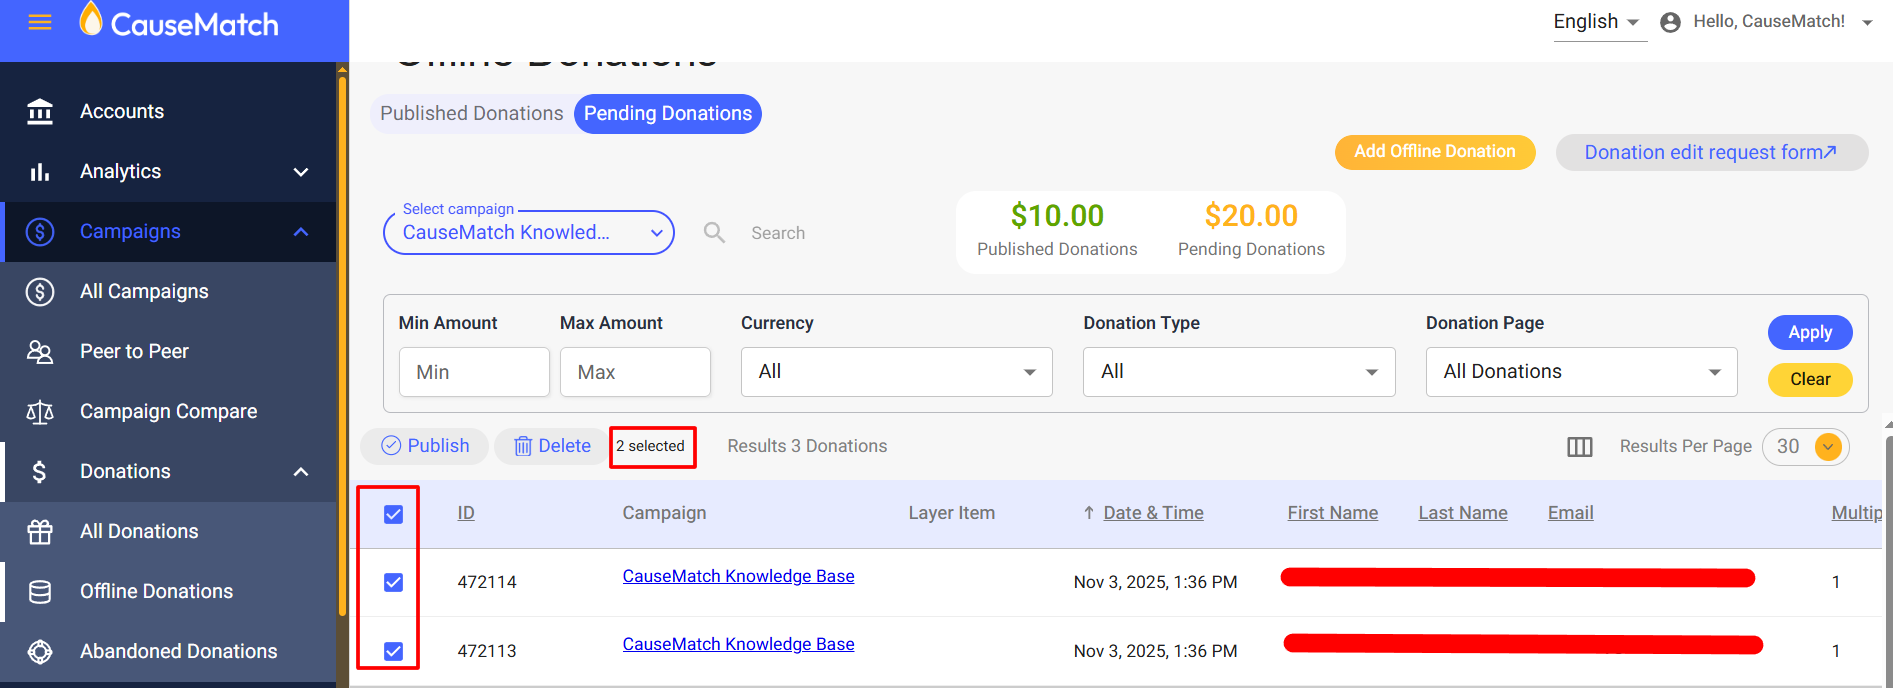The image size is (1893, 688).
Task: Click the Campaign Compare scales icon
Action: click(x=40, y=412)
